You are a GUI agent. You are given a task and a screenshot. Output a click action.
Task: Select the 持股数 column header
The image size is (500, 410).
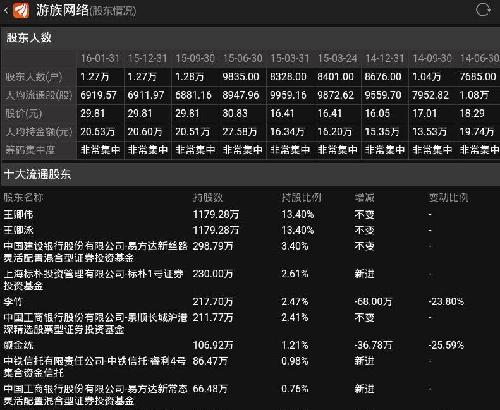pos(208,198)
